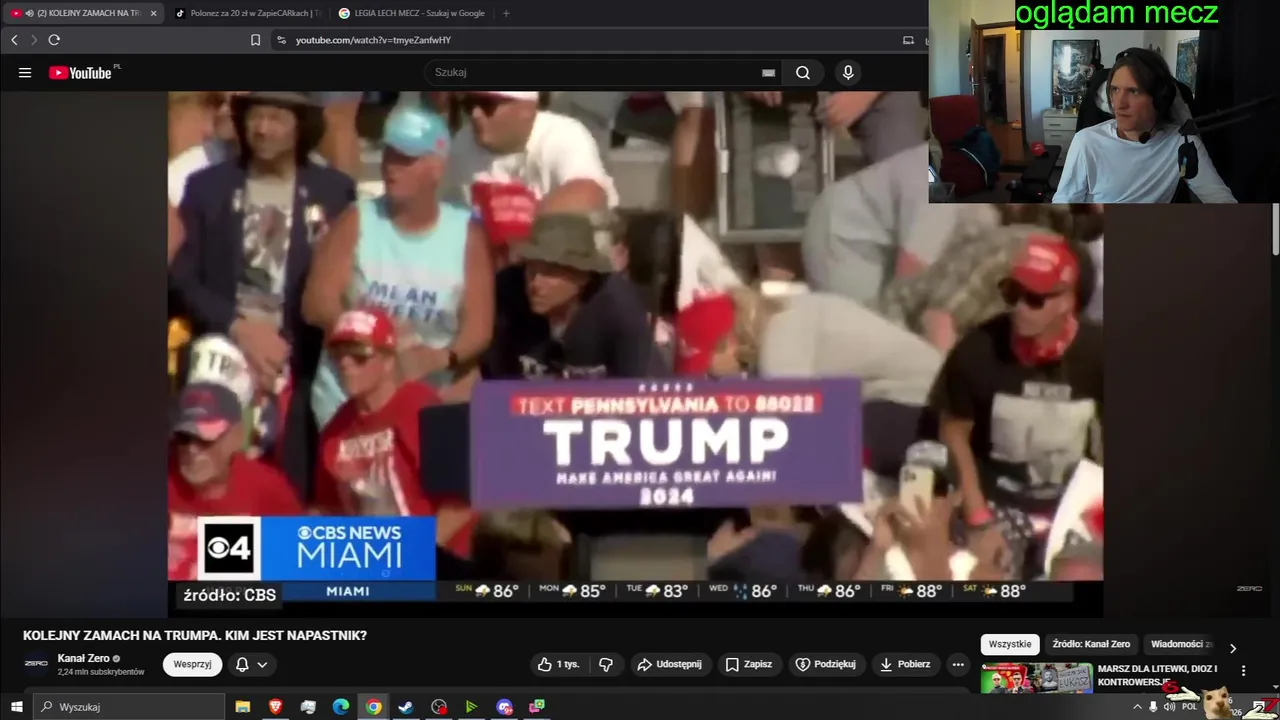Select the Wiadomości filter chip
The image size is (1280, 720).
1180,644
